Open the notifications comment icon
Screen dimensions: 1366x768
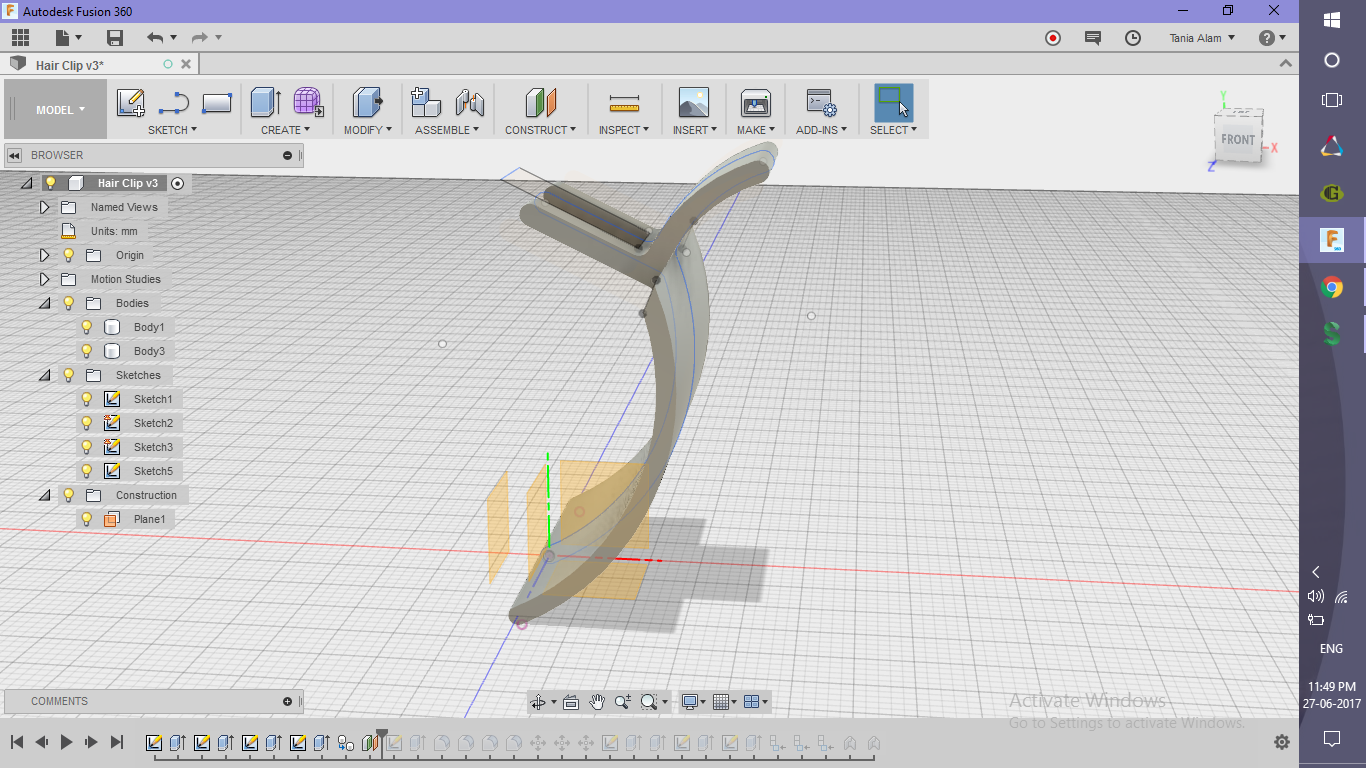coord(1093,38)
